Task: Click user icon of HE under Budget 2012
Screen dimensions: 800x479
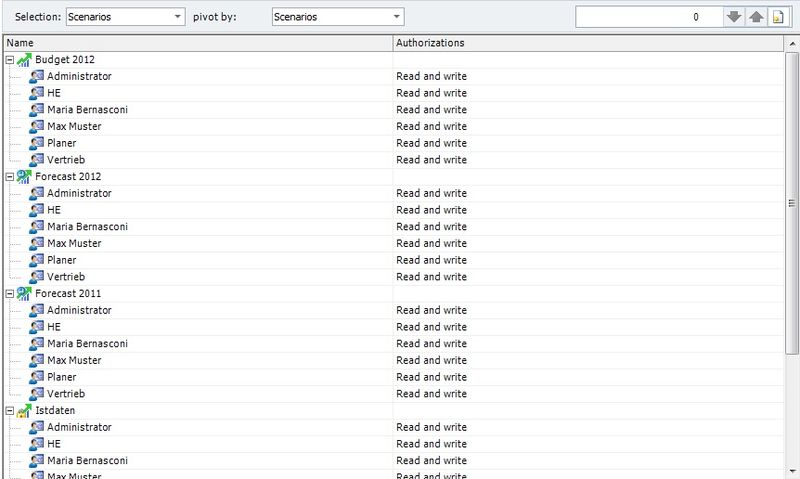Action: point(36,93)
